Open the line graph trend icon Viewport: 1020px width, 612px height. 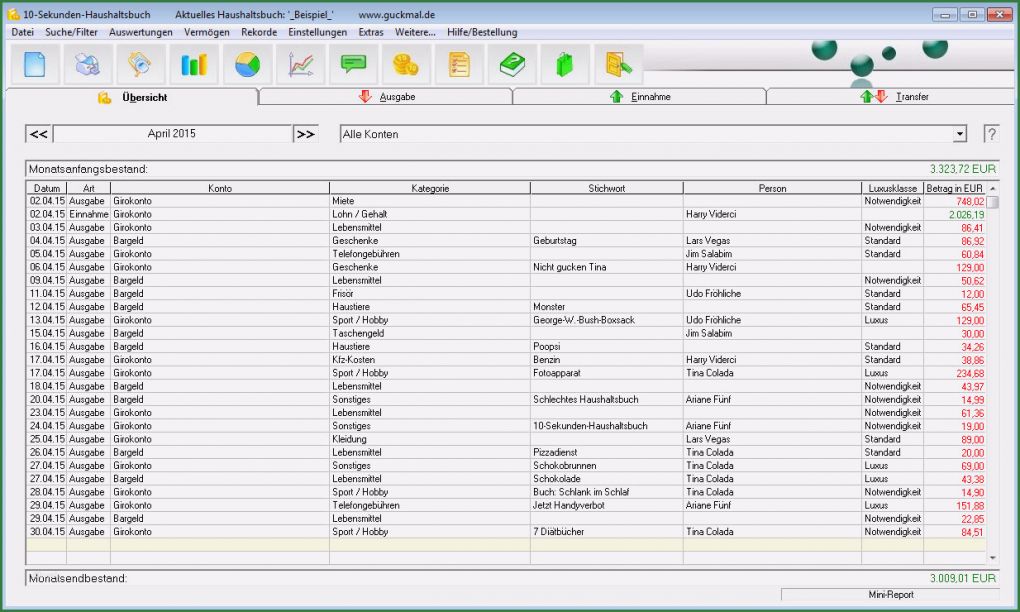pos(300,65)
